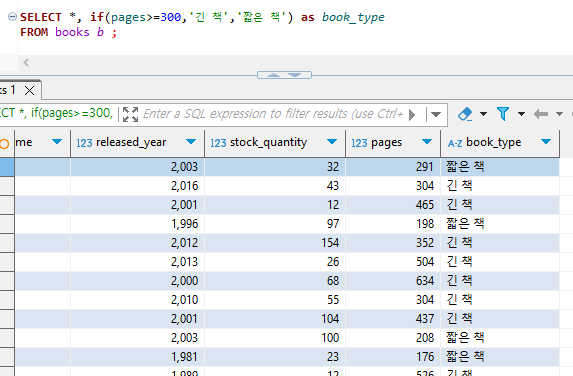Viewport: 573px width, 376px height.
Task: Open book_type column filter arrow
Action: click(546, 142)
